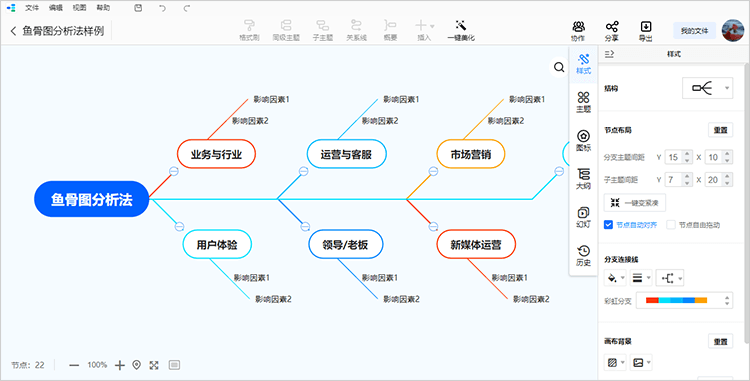Open branch connector shape dropdown
750x381 pixels.
click(670, 277)
